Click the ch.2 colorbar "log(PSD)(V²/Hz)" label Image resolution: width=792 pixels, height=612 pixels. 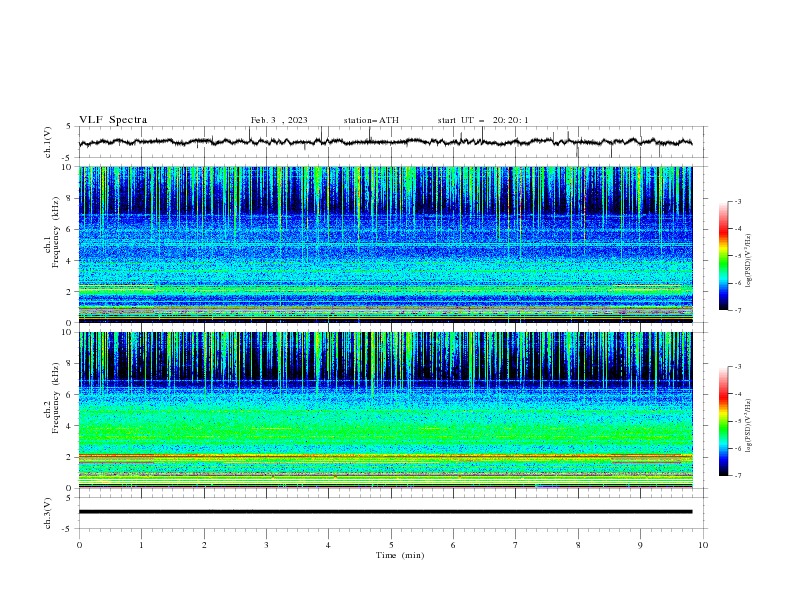coord(749,426)
